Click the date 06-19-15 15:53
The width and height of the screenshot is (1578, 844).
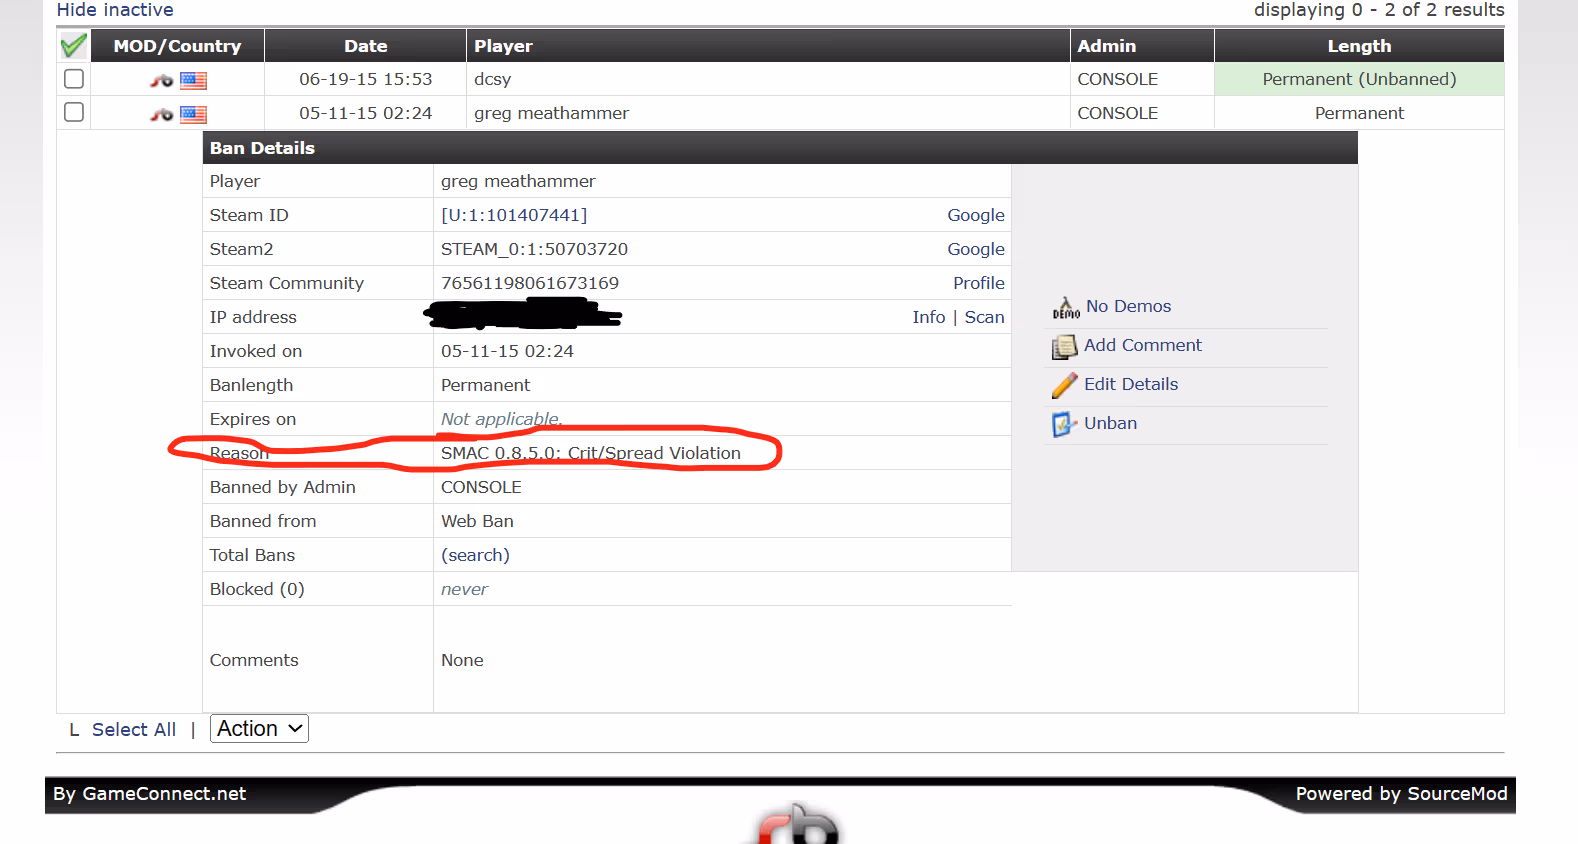click(366, 79)
